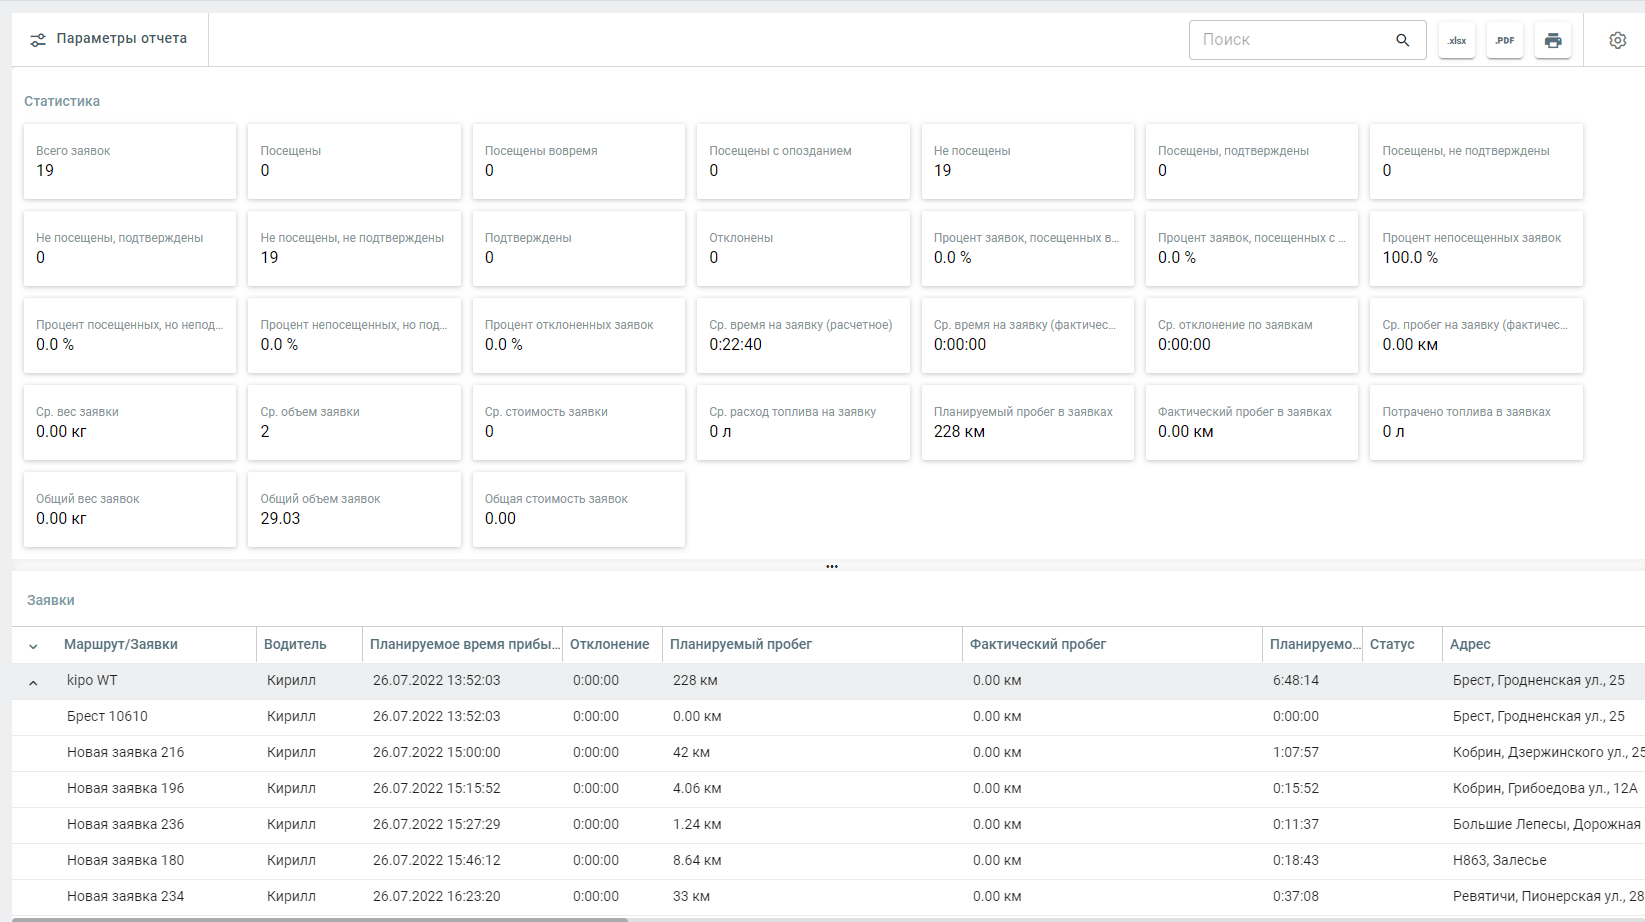The height and width of the screenshot is (922, 1645).
Task: Click the horizontal scrollbar at bottom
Action: tap(320, 918)
